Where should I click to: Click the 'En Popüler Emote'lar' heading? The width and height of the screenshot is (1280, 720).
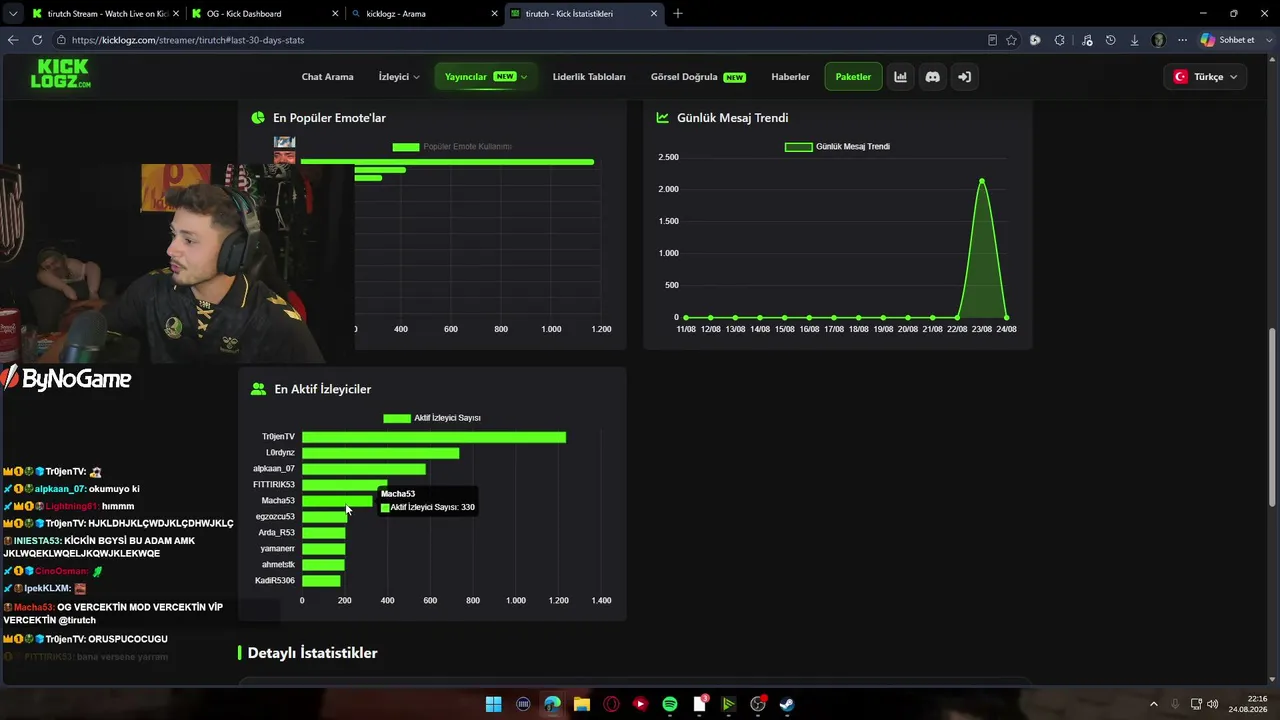coord(329,118)
